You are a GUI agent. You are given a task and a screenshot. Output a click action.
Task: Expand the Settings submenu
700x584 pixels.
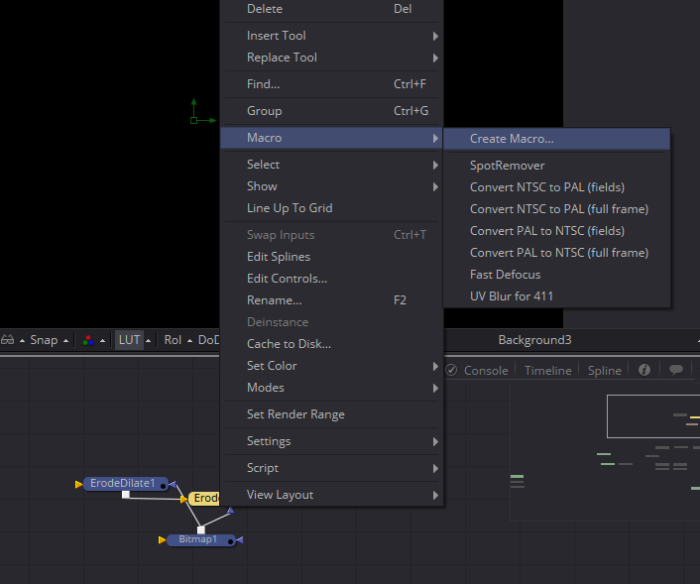click(x=332, y=442)
